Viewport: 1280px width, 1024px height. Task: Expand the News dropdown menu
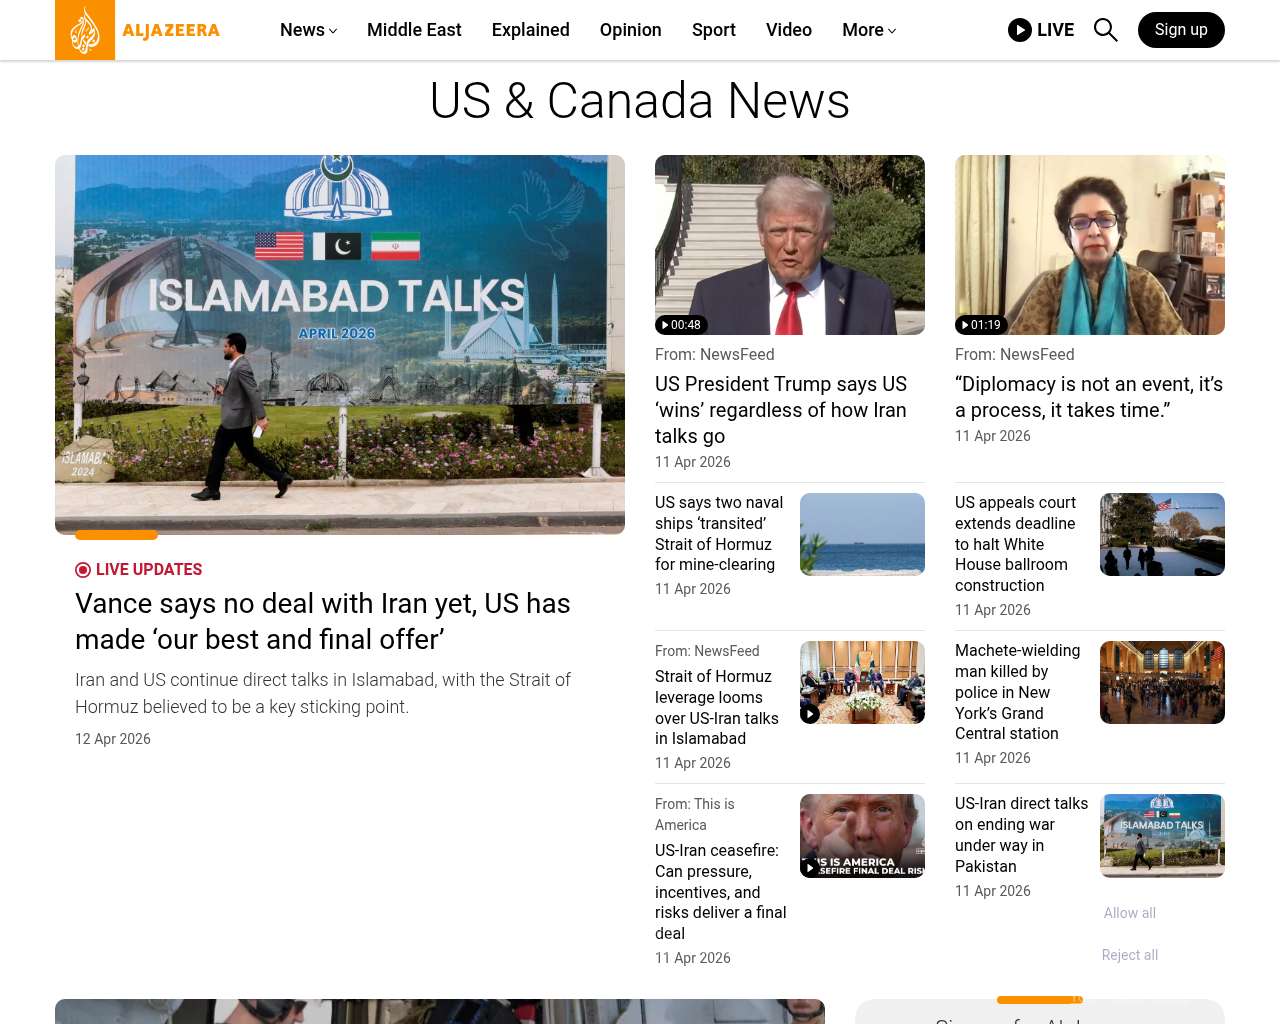[x=308, y=30]
